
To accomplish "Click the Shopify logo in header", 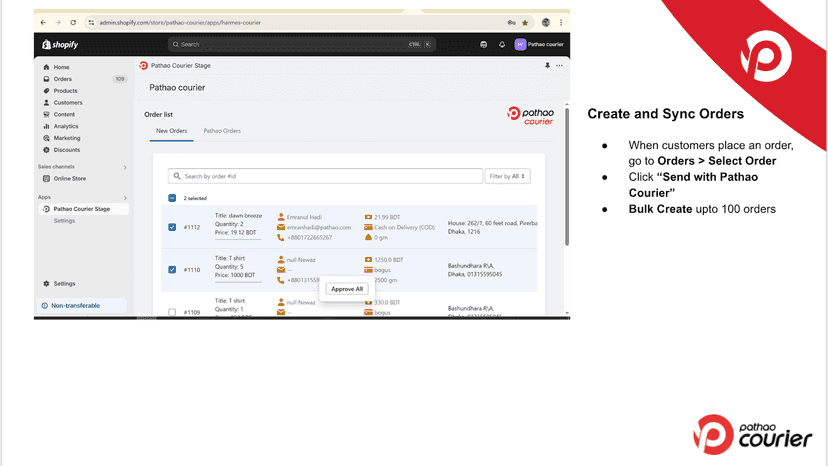I will coord(60,44).
